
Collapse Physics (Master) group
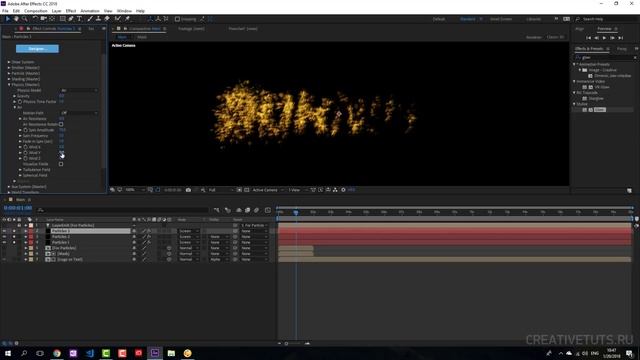(9, 85)
